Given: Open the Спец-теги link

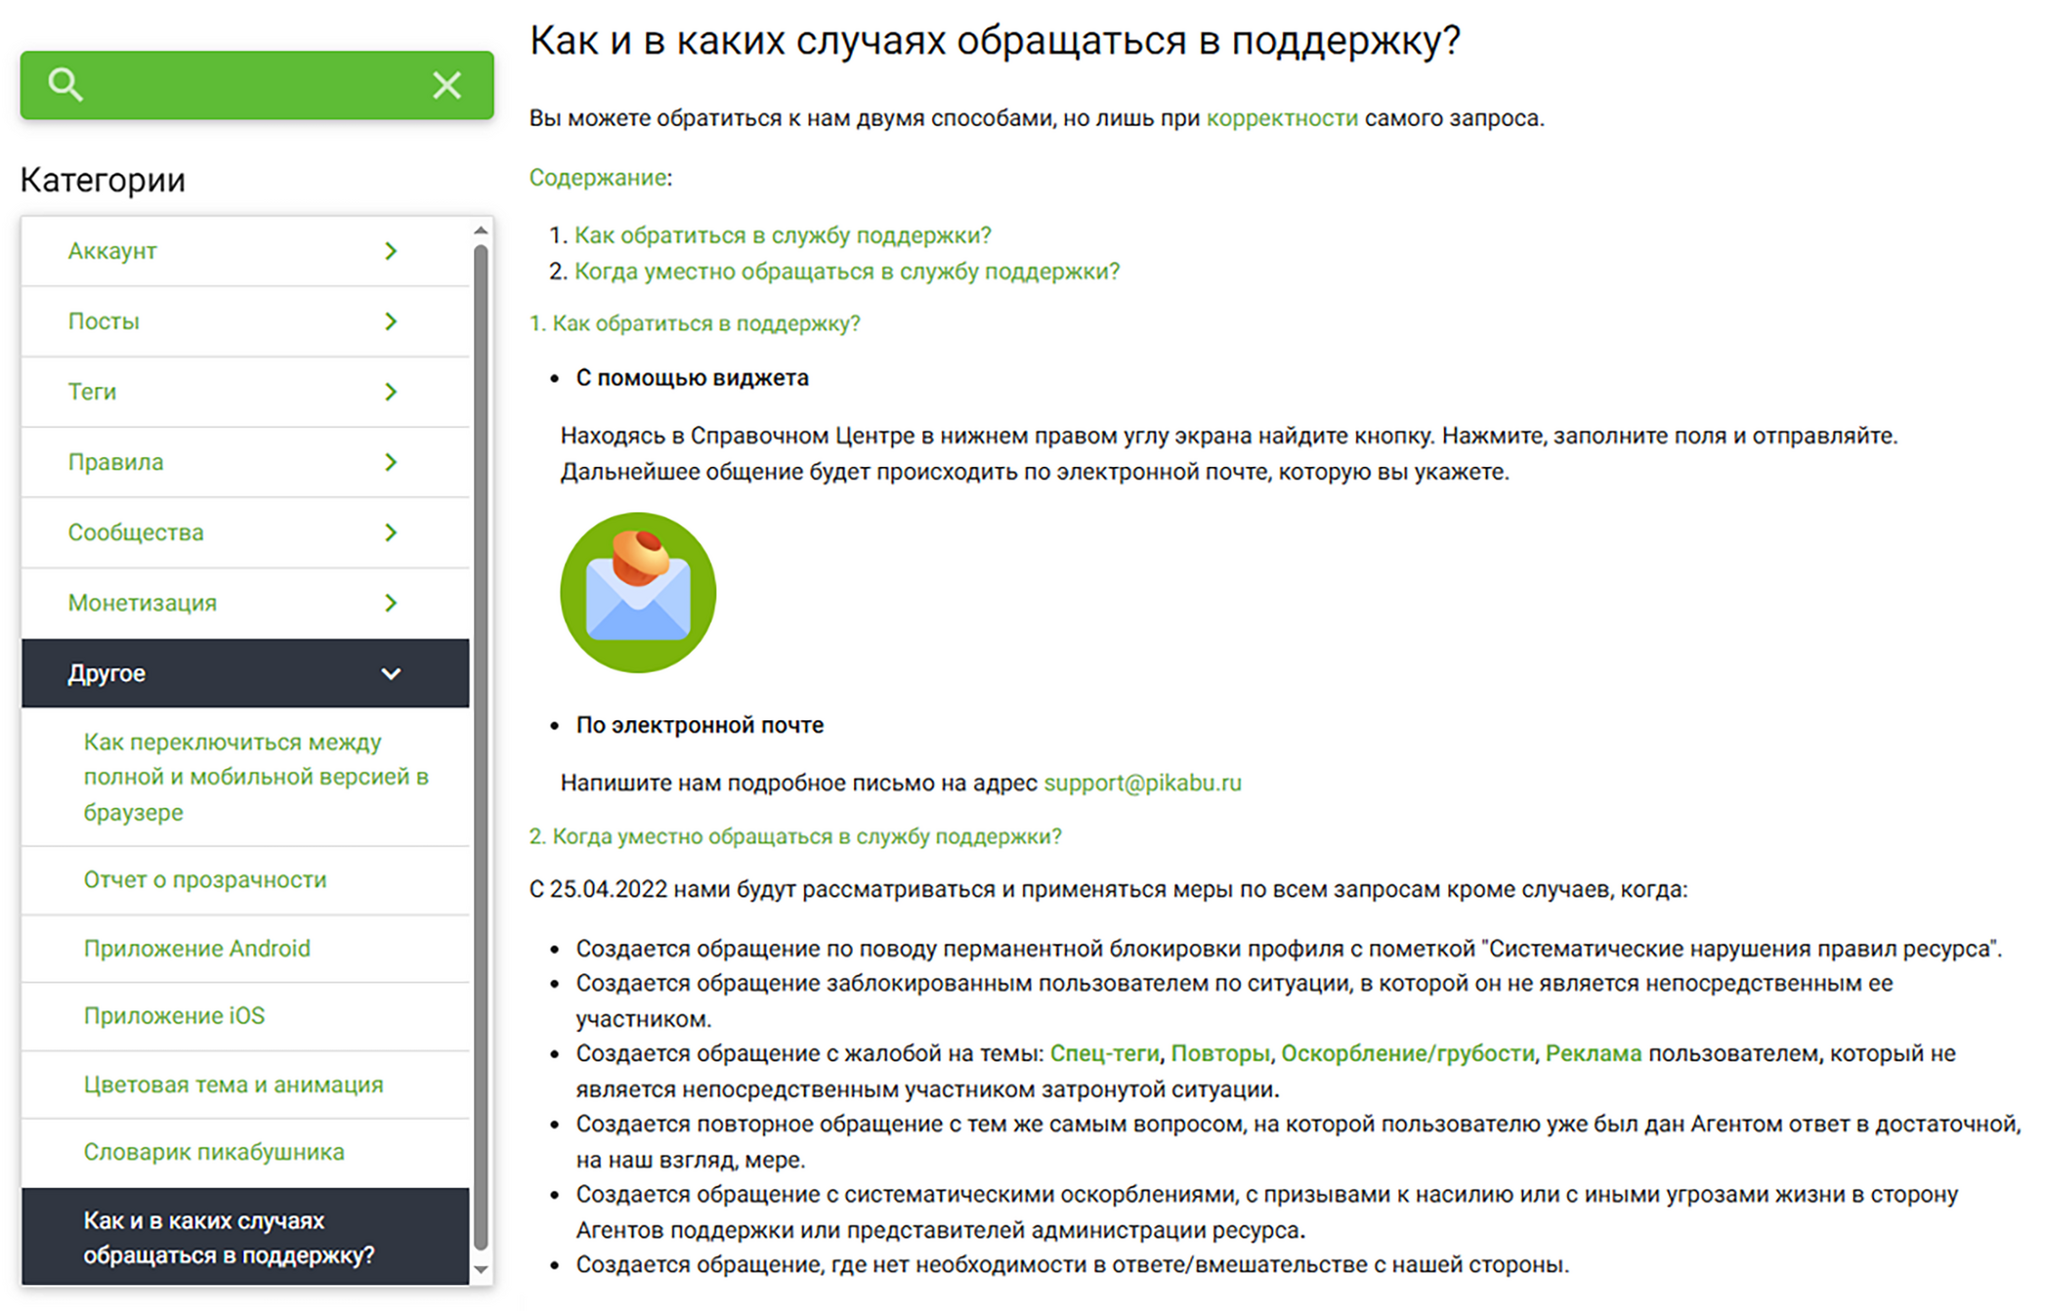Looking at the screenshot, I should point(1104,1054).
